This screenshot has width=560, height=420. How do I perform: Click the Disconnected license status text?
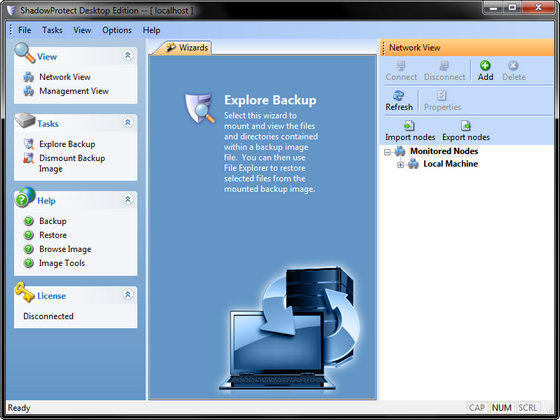48,316
